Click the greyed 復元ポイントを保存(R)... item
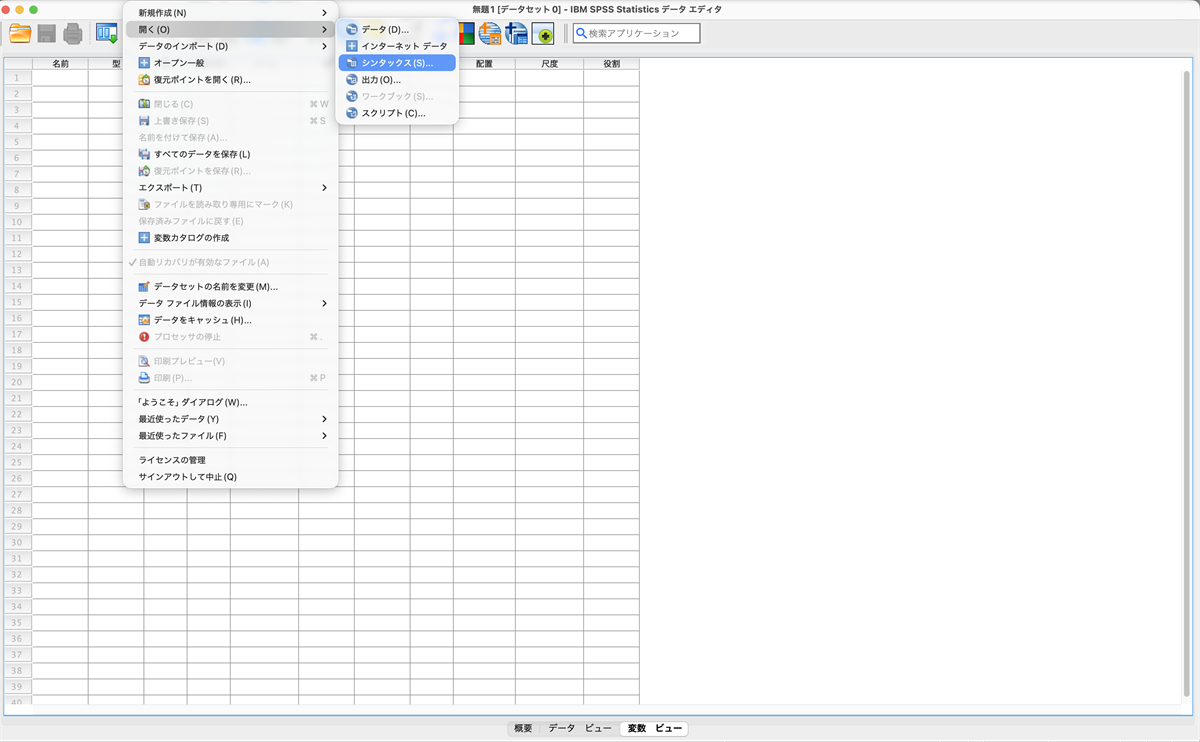1200x742 pixels. tap(230, 171)
